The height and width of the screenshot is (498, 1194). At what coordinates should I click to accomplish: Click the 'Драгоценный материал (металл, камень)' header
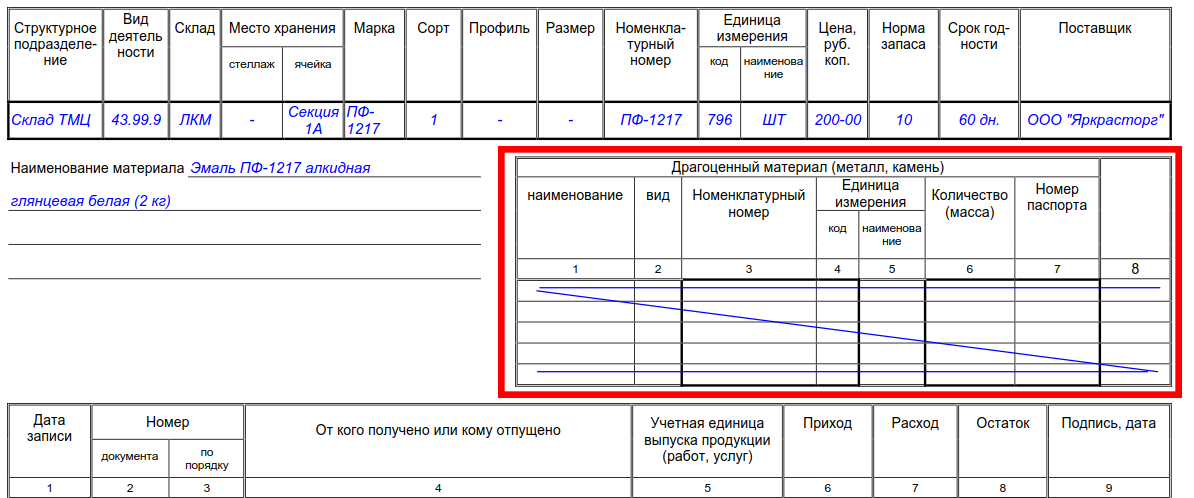coord(807,167)
